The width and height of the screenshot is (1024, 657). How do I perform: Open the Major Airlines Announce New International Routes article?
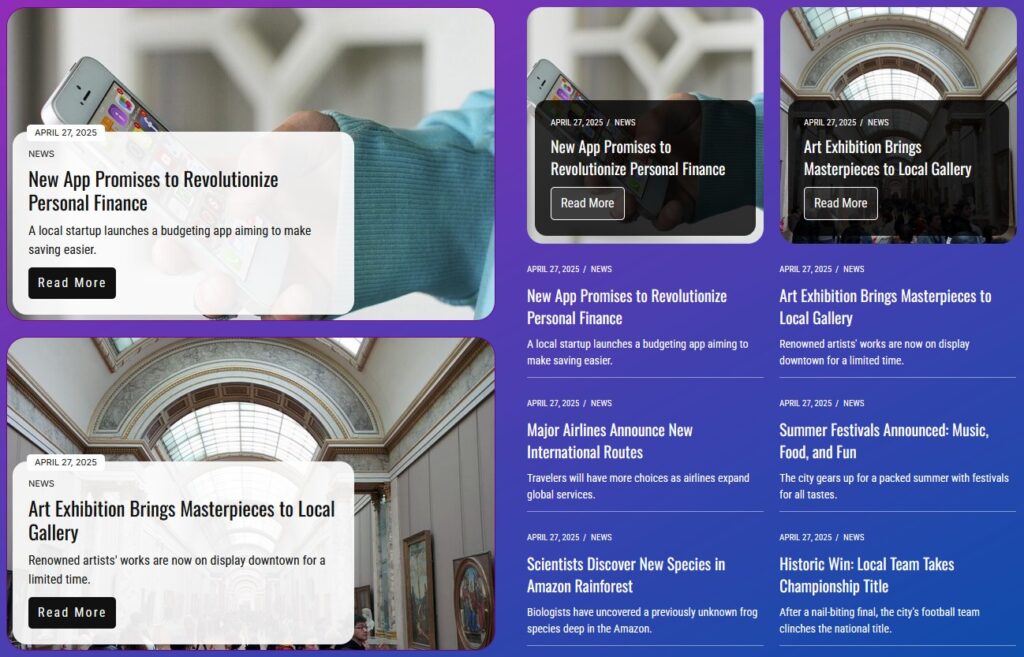609,441
